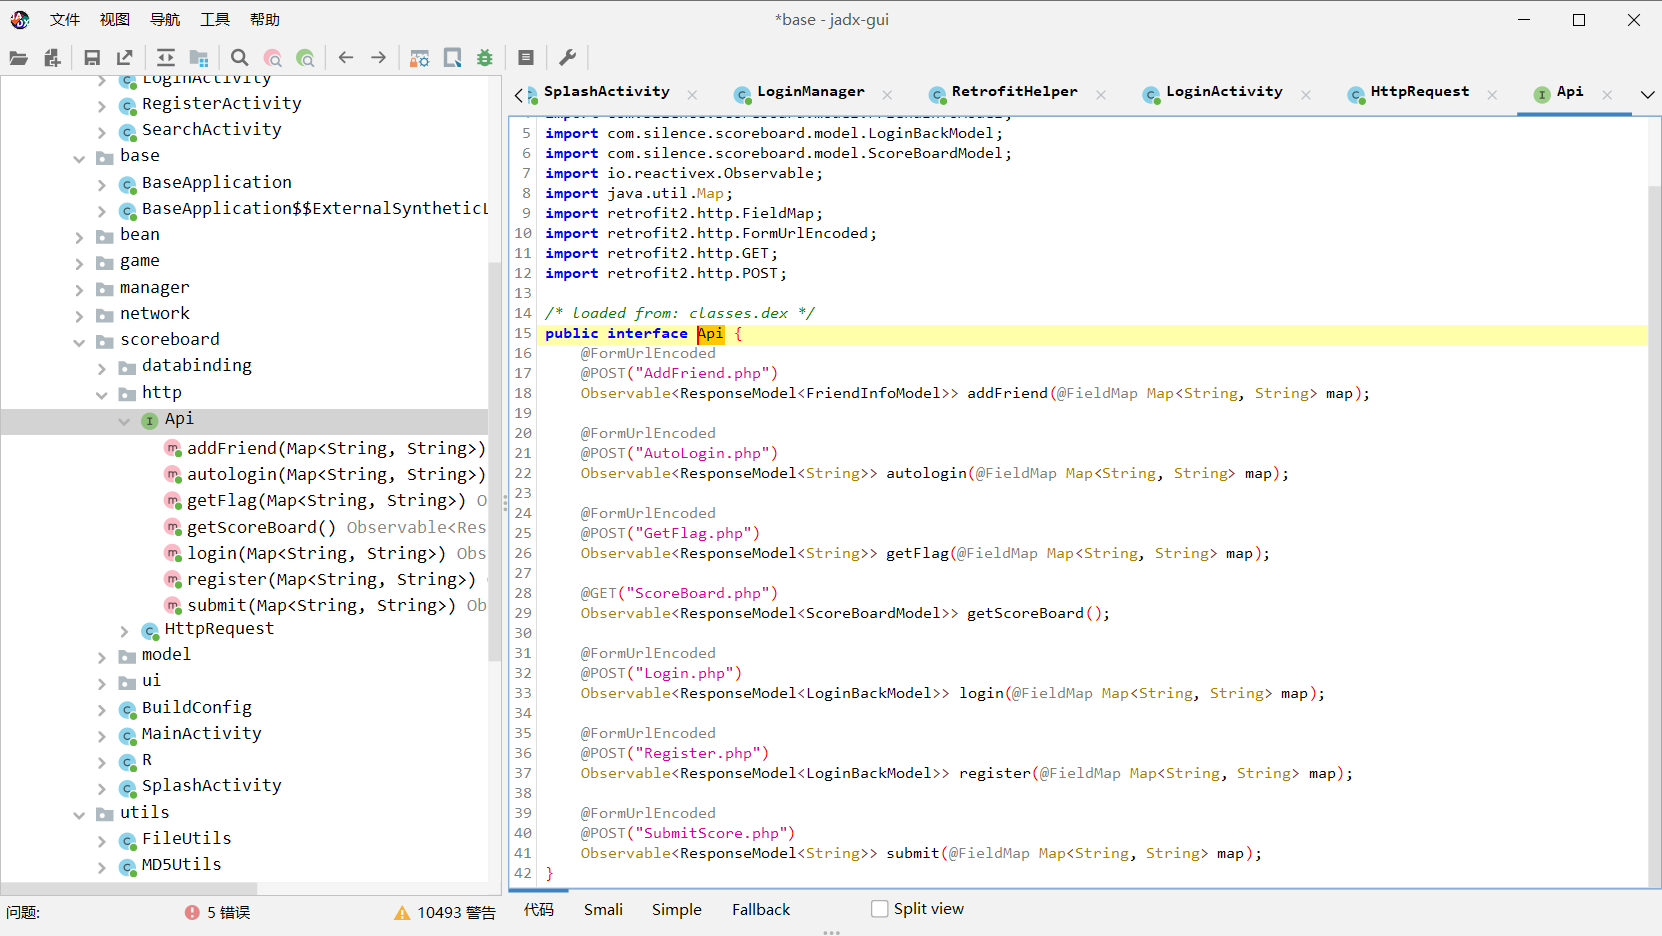
Task: Click the quark engine icon
Action: 452,58
